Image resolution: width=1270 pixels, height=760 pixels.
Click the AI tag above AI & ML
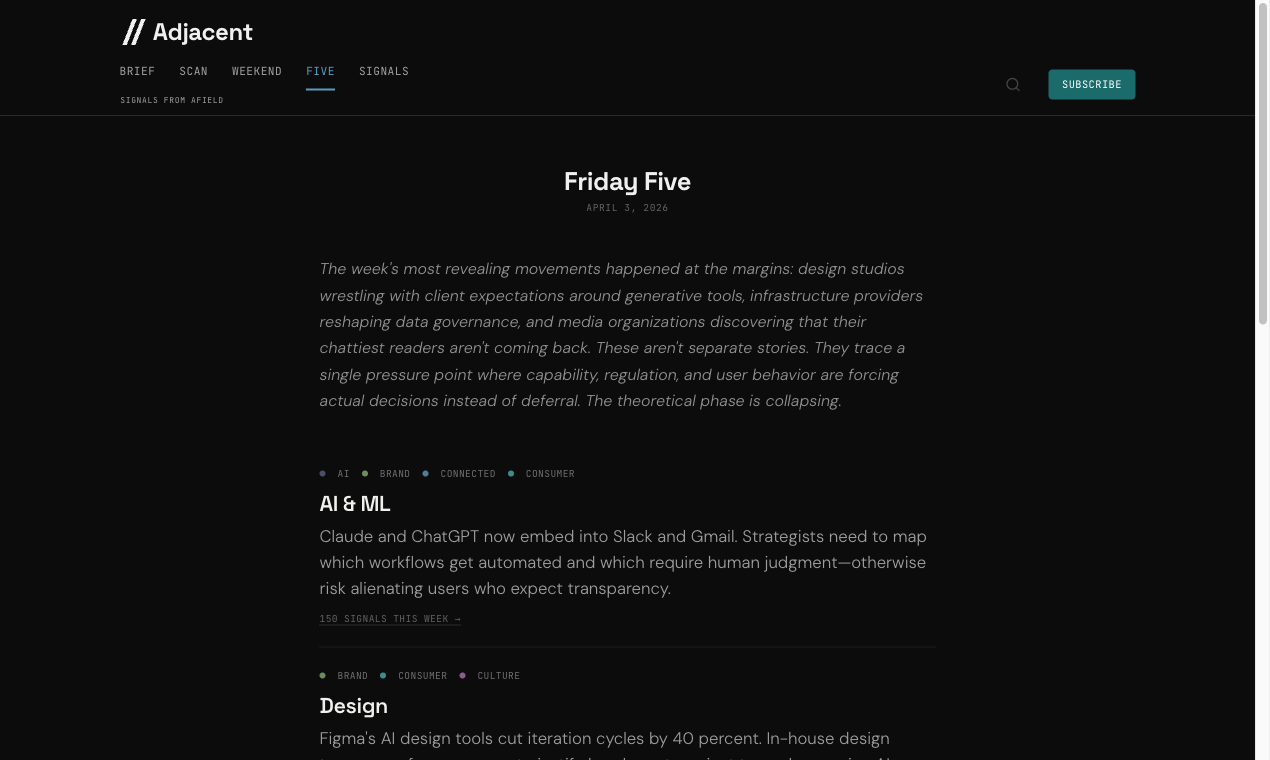click(343, 474)
